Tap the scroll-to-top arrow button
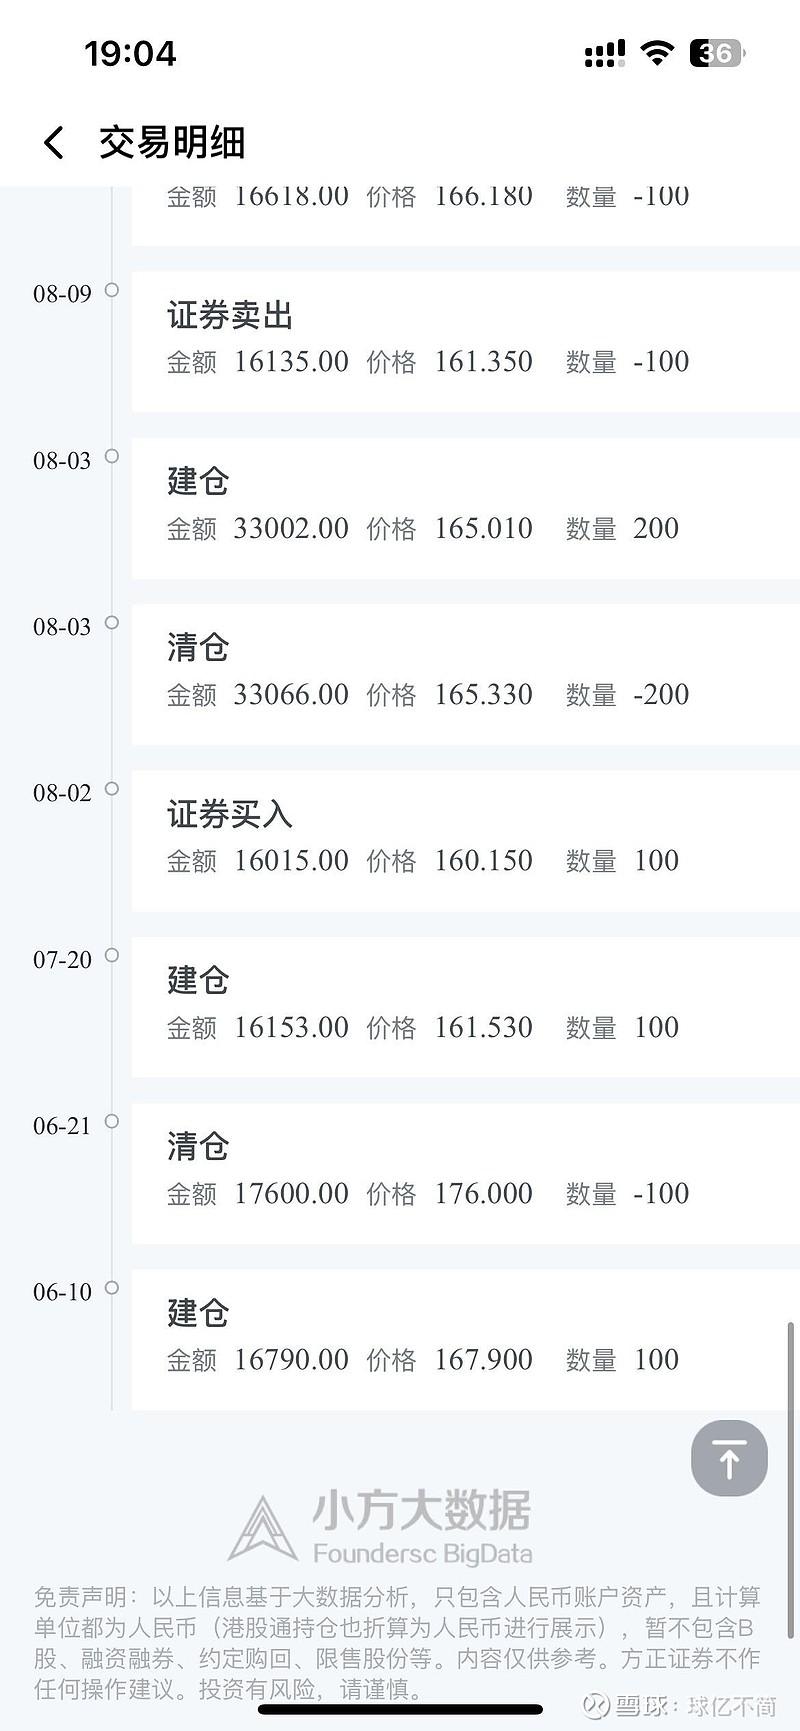 pyautogui.click(x=729, y=1458)
